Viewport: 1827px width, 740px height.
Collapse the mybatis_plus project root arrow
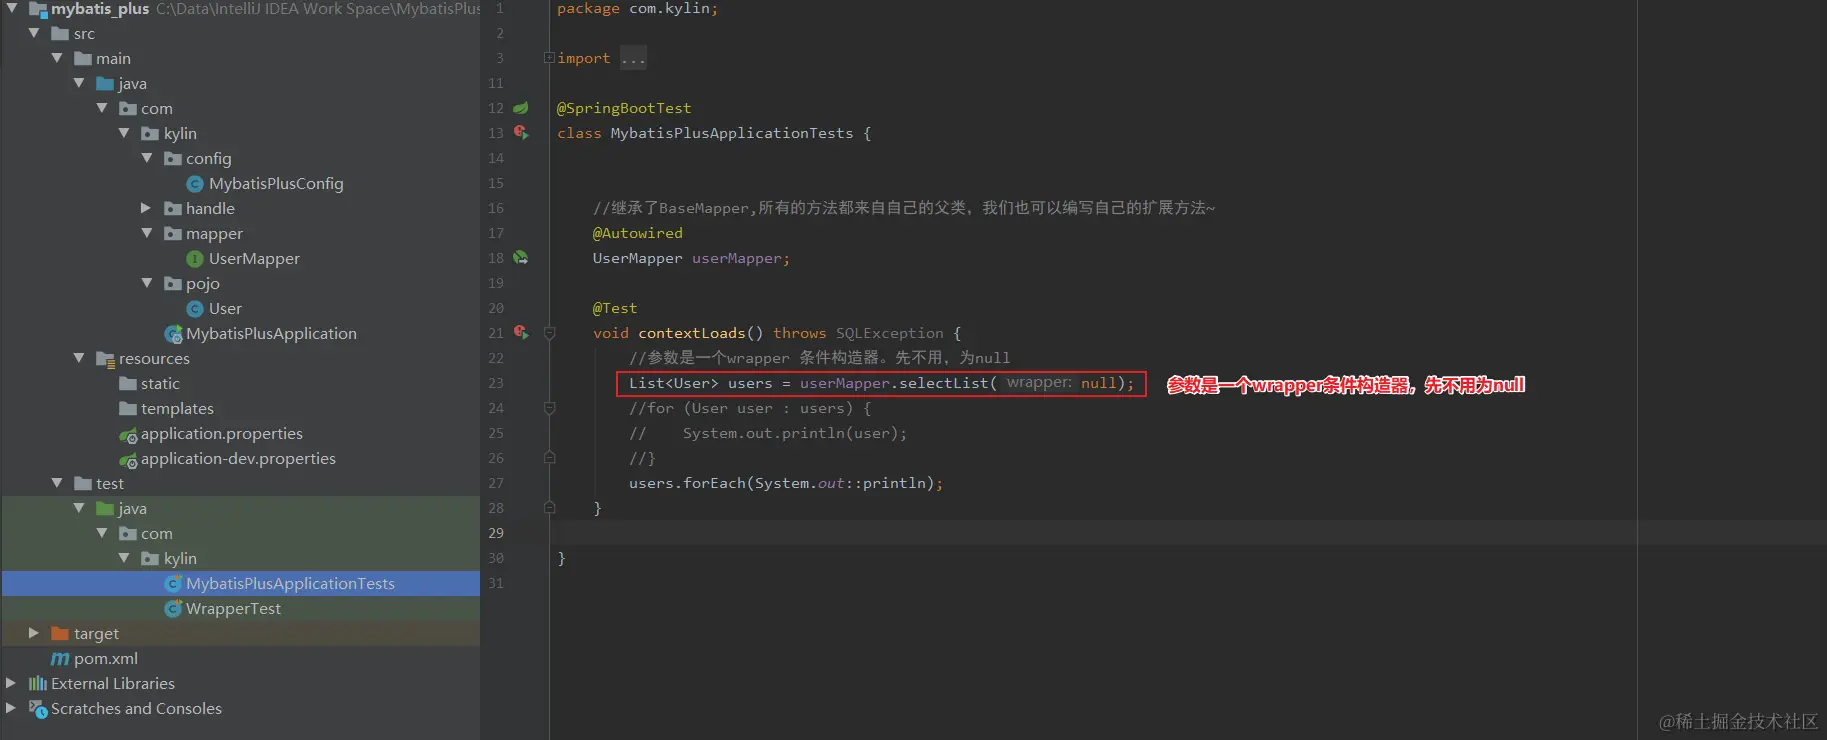12,8
